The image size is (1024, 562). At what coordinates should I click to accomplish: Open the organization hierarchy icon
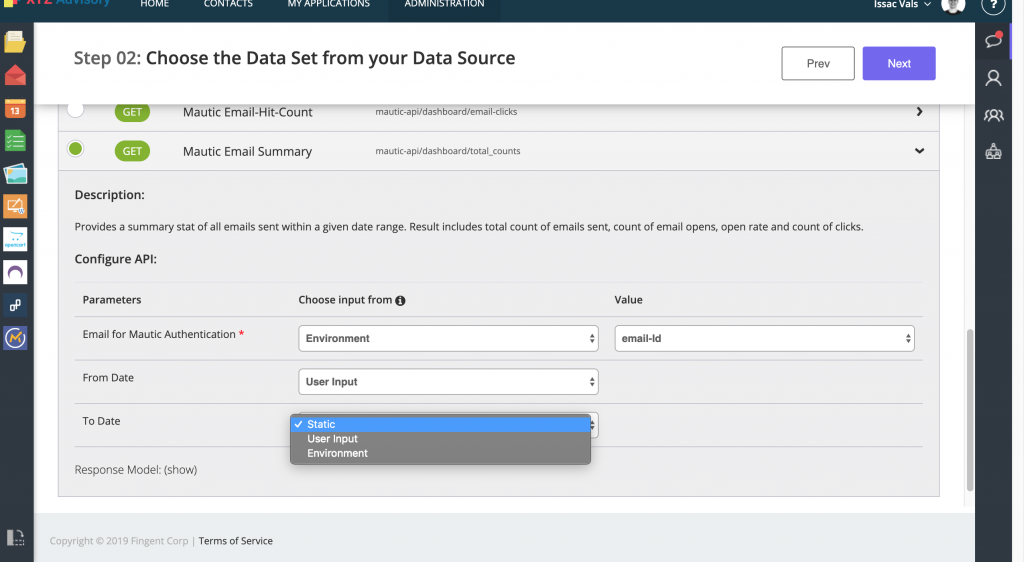point(993,152)
